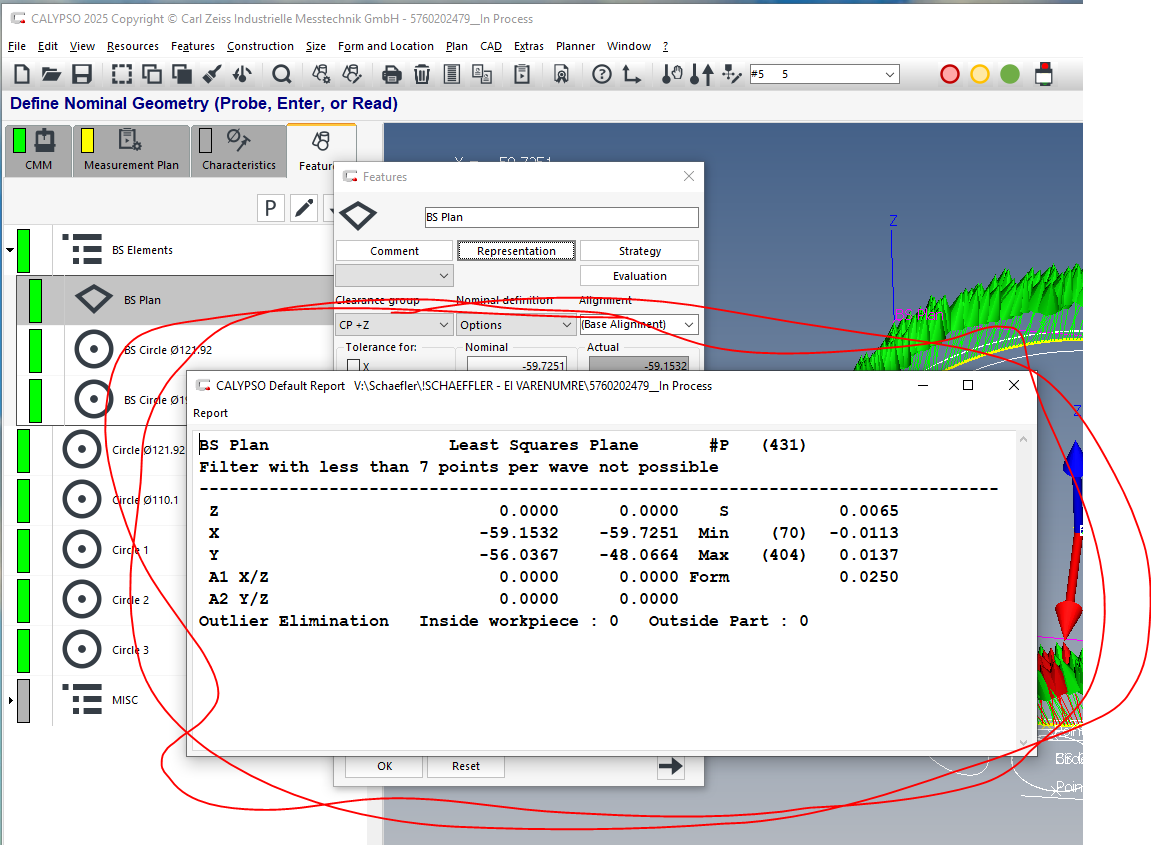Open file using the folder toolbar icon

point(51,74)
